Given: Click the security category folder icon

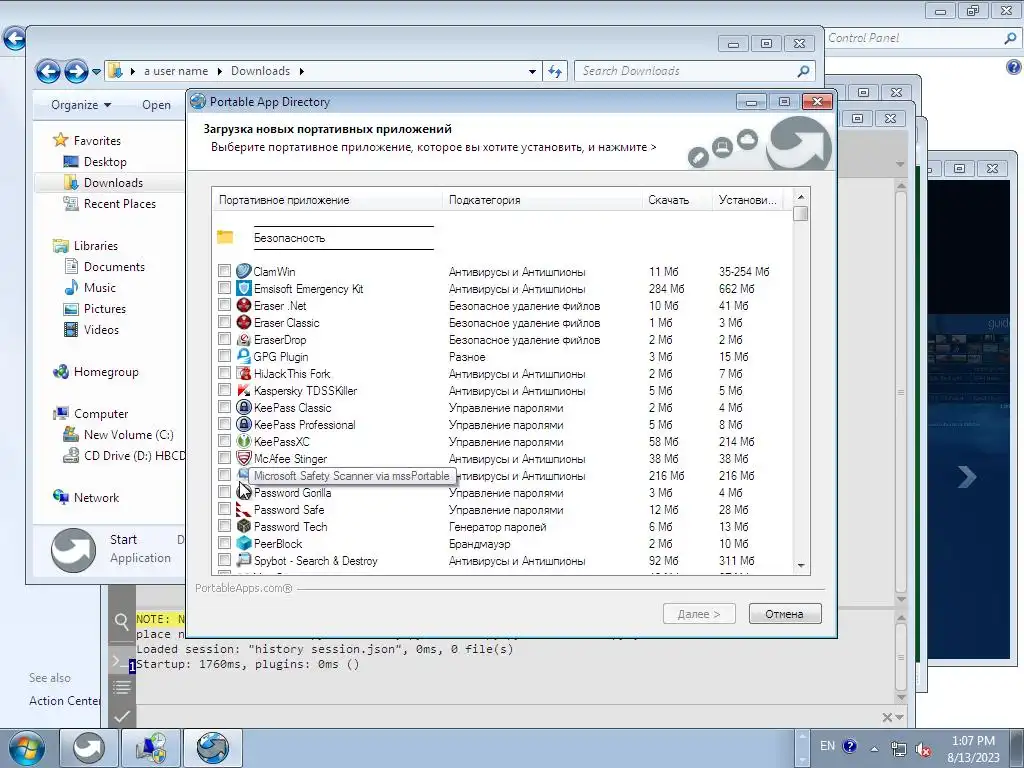Looking at the screenshot, I should point(225,237).
